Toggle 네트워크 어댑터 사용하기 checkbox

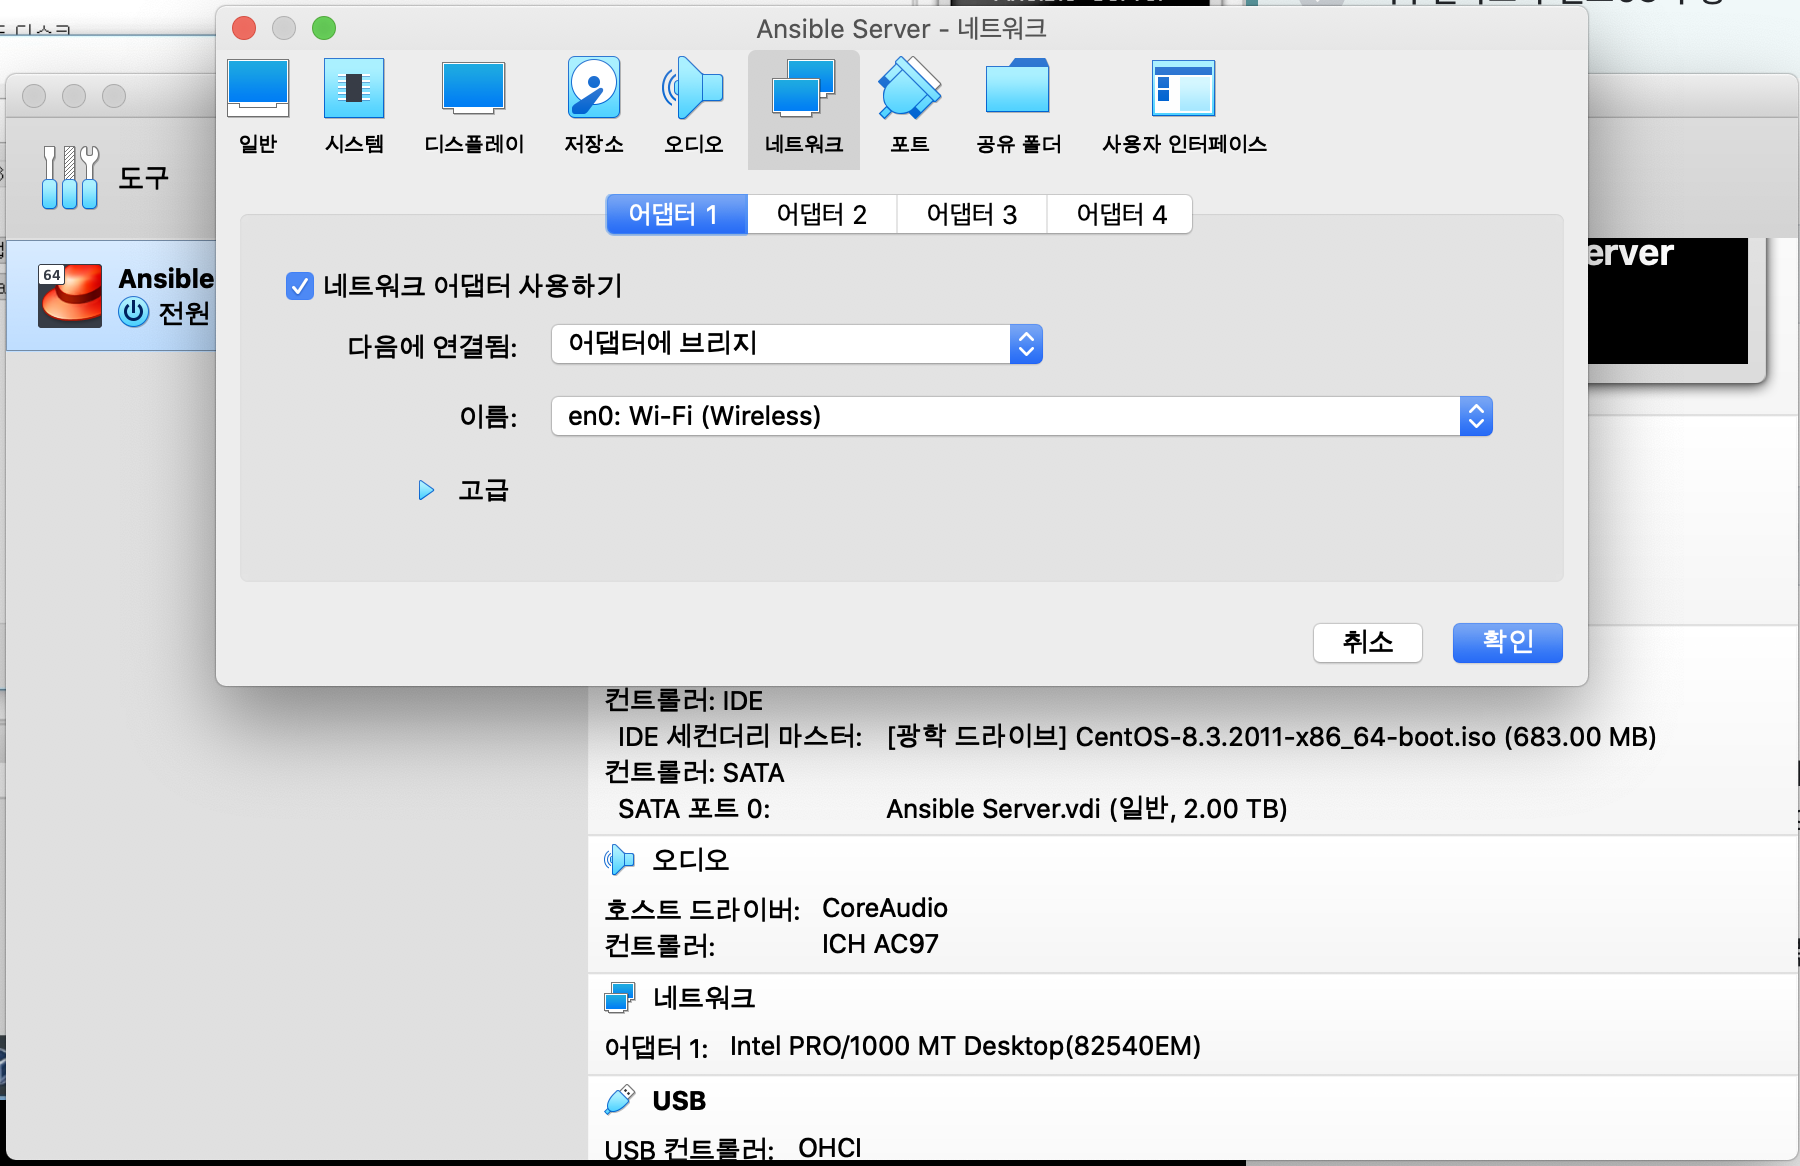pos(300,287)
